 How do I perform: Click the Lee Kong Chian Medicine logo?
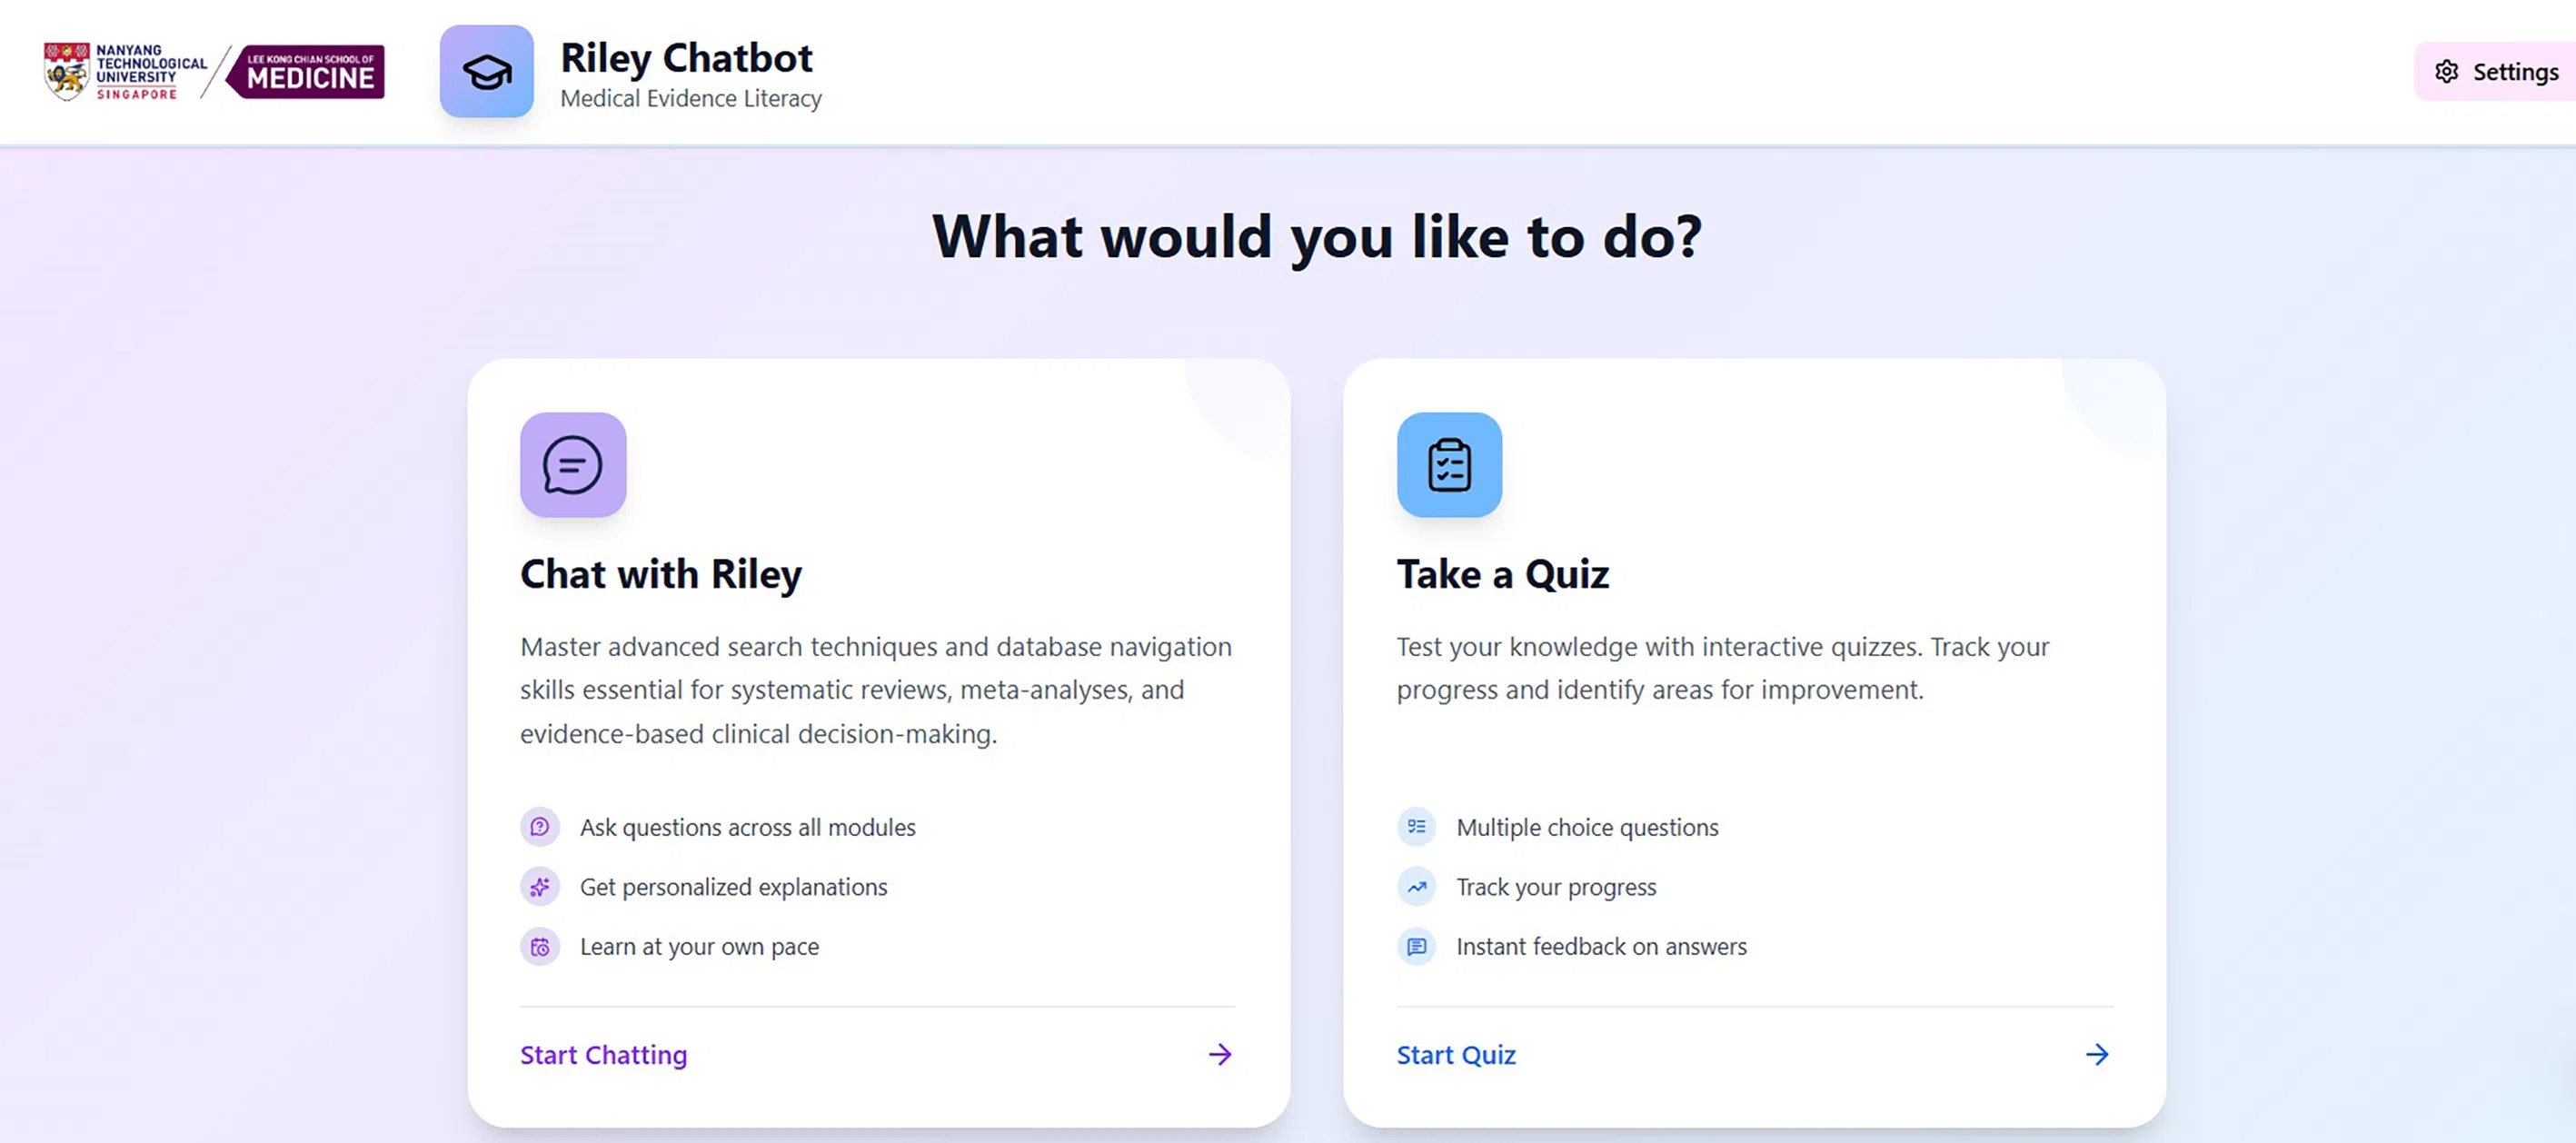click(307, 72)
